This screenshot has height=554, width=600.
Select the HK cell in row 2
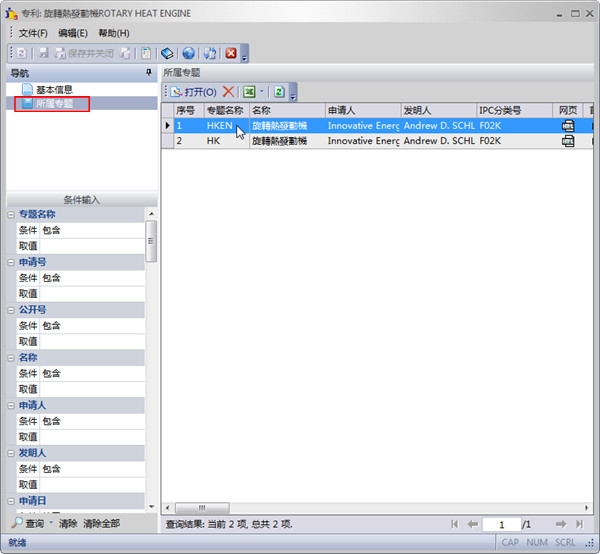(x=227, y=141)
